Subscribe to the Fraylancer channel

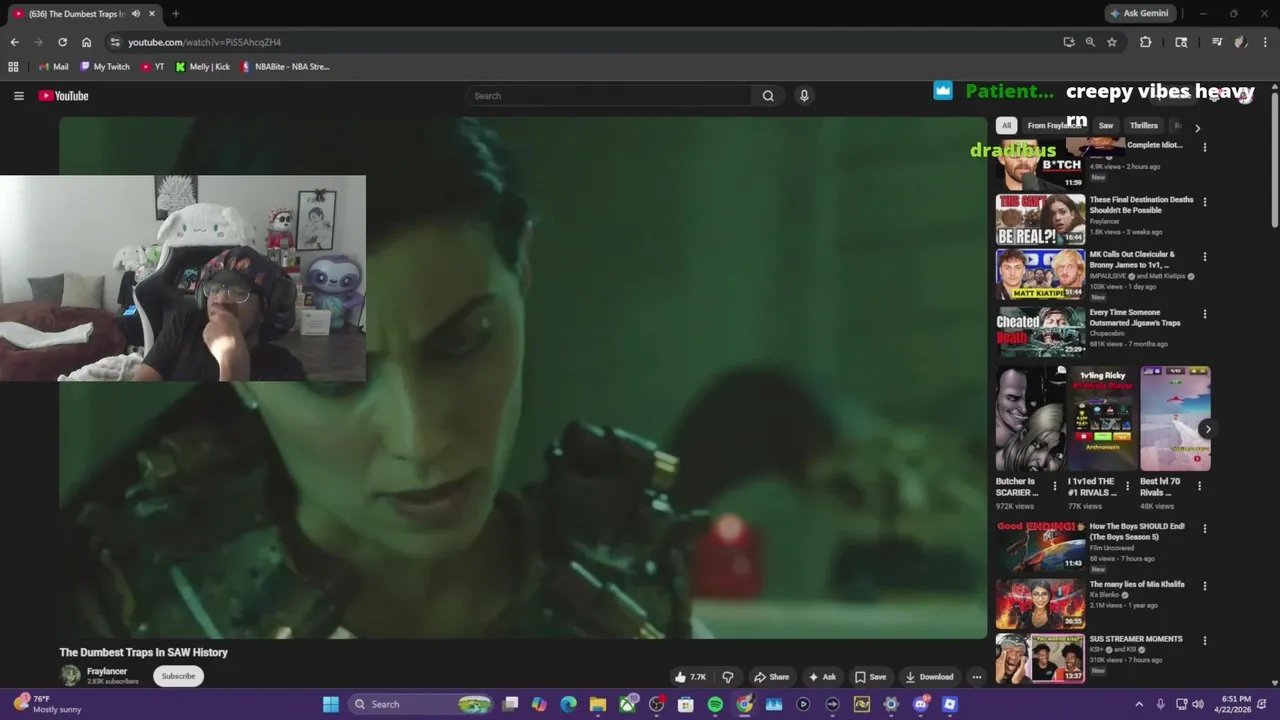tap(178, 676)
